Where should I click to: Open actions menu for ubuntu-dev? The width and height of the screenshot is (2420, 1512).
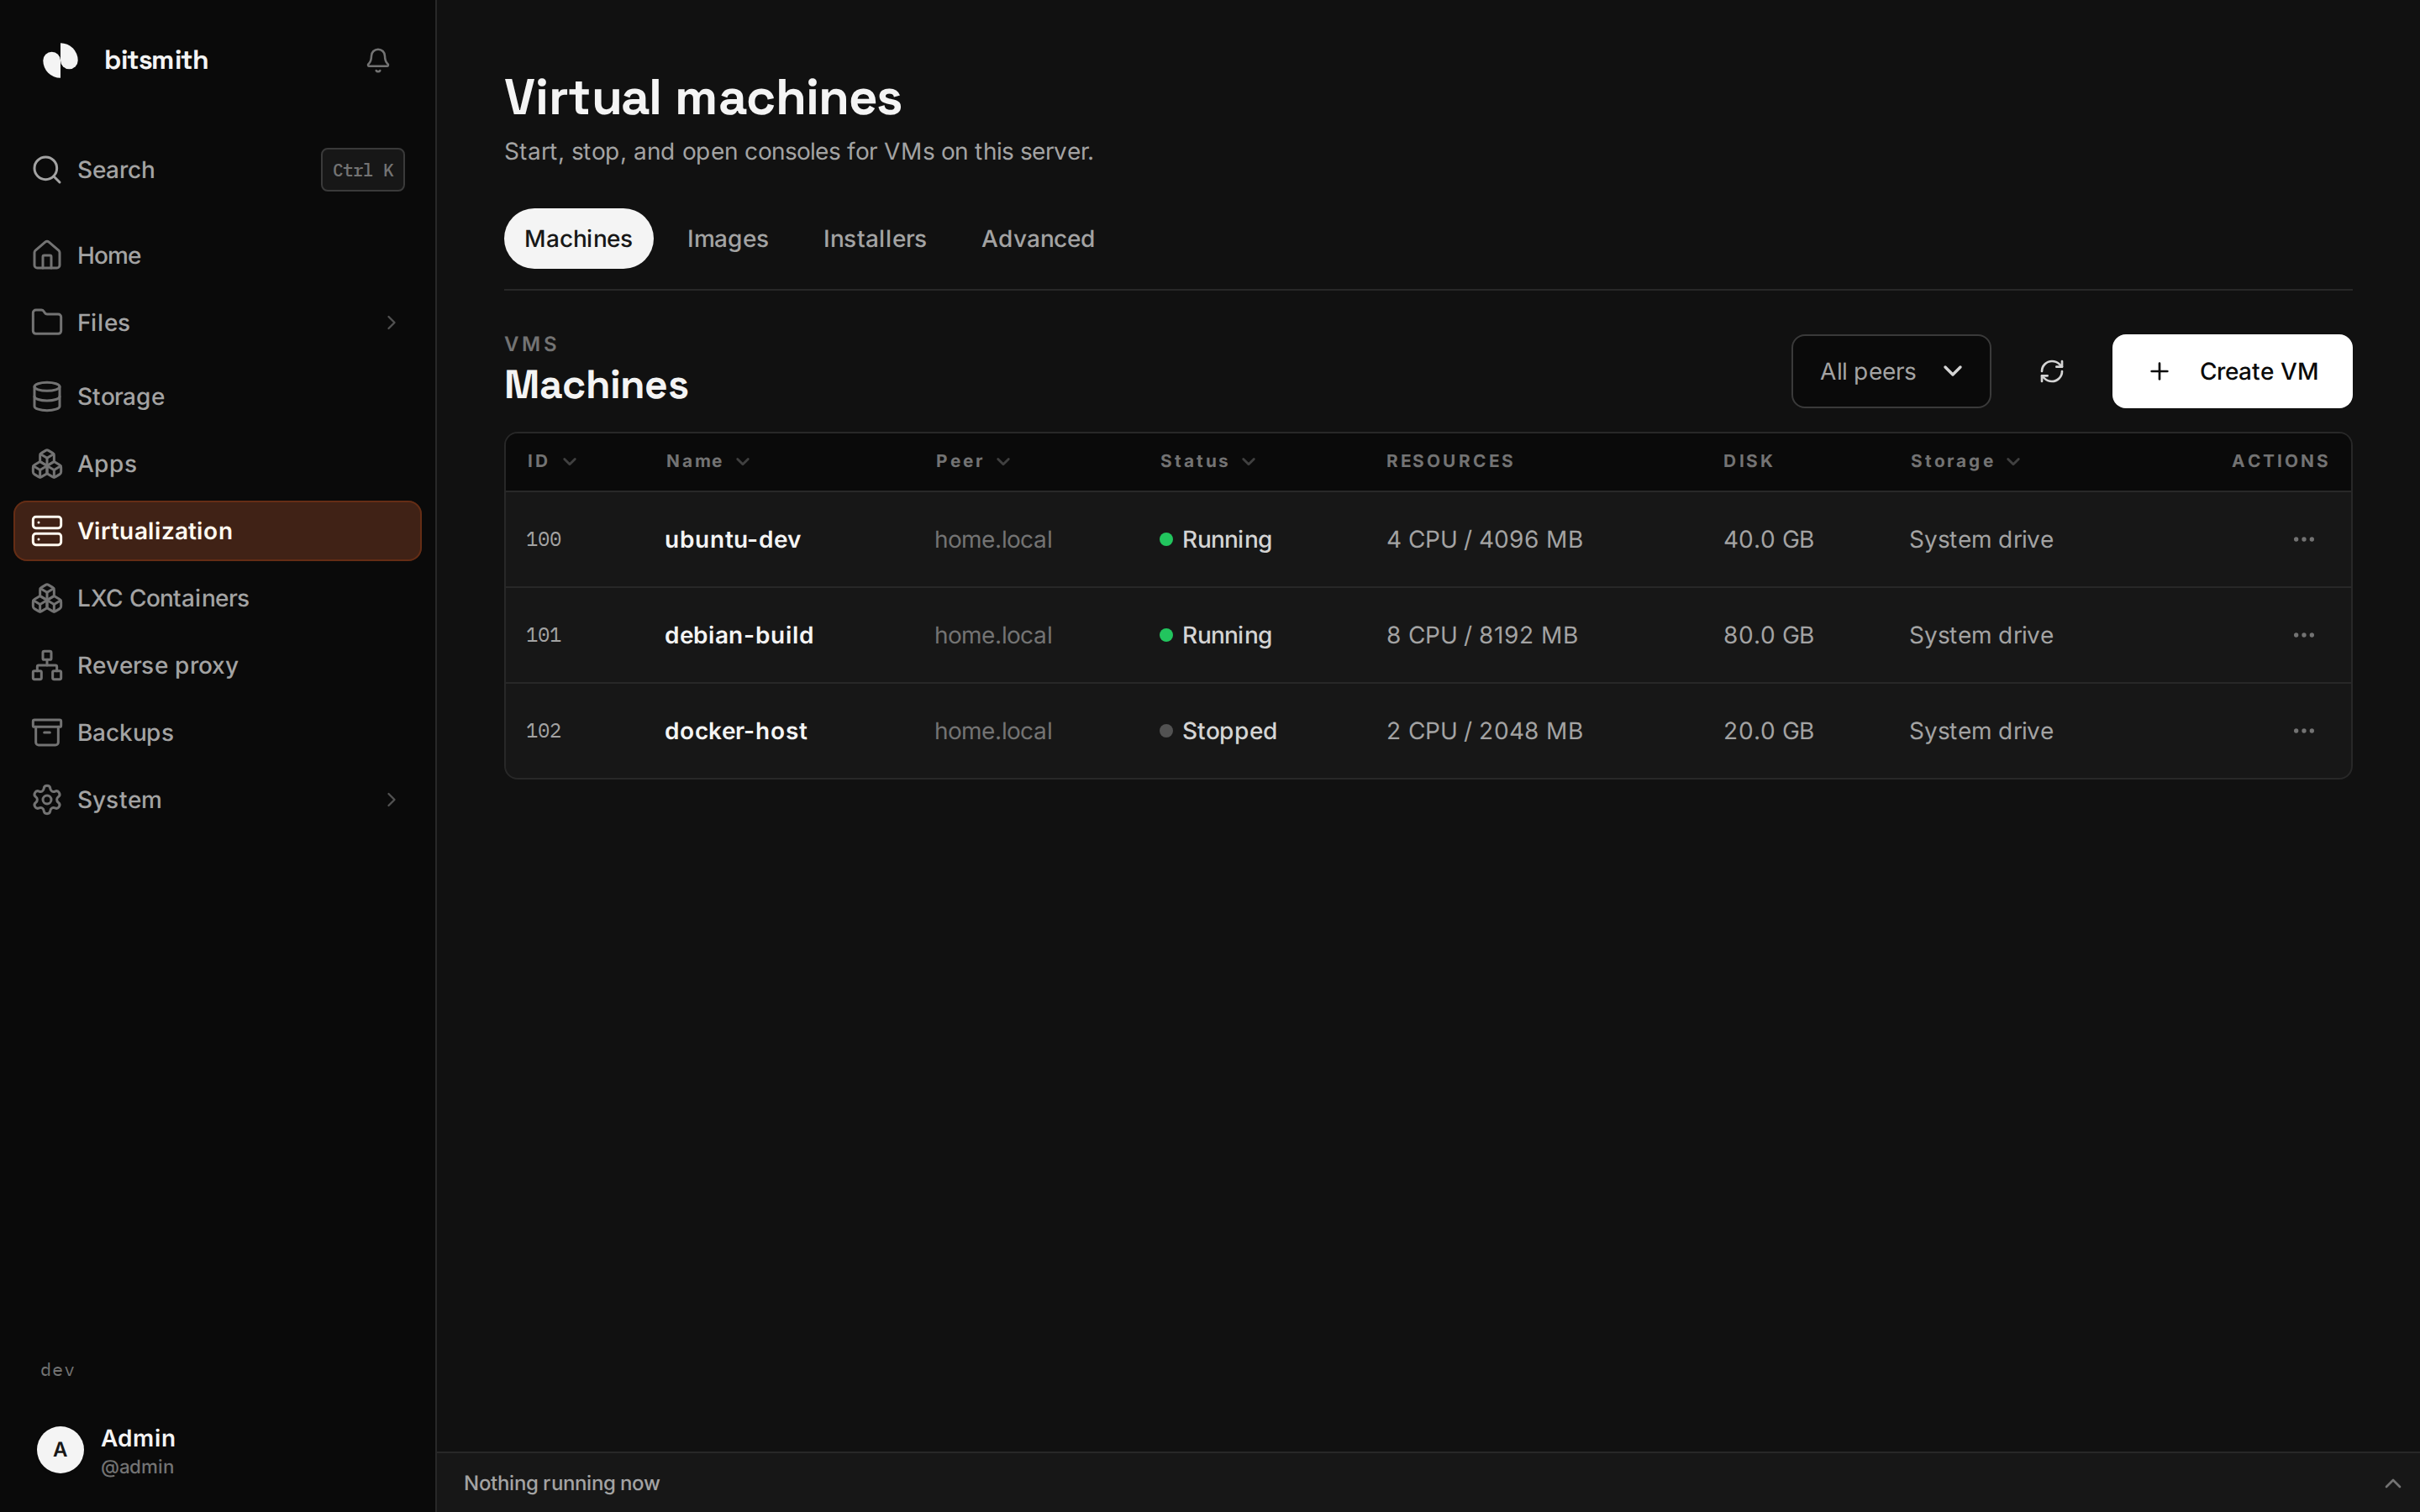[2303, 539]
